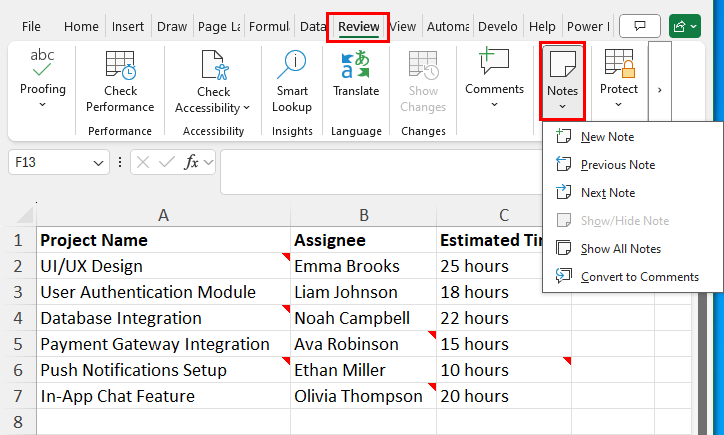Click the Check Accessibility icon

click(x=215, y=65)
